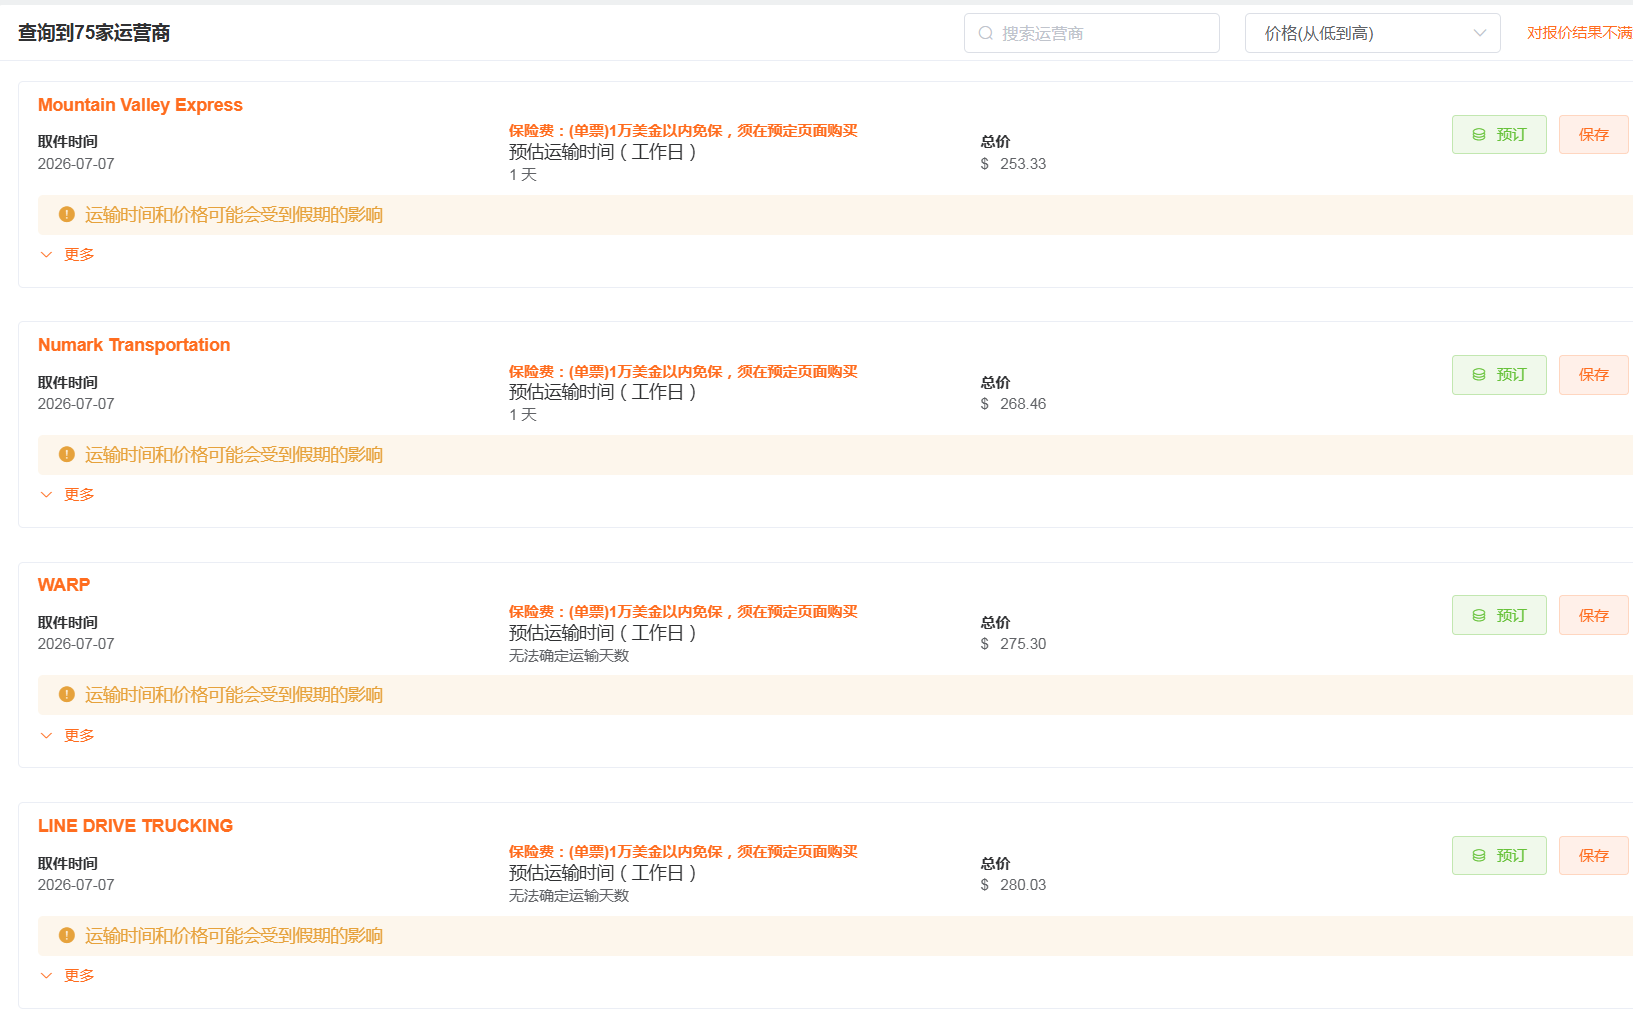Click 1 天 transit time for Mountain Valley Express
The height and width of the screenshot is (1029, 1633).
tap(523, 175)
